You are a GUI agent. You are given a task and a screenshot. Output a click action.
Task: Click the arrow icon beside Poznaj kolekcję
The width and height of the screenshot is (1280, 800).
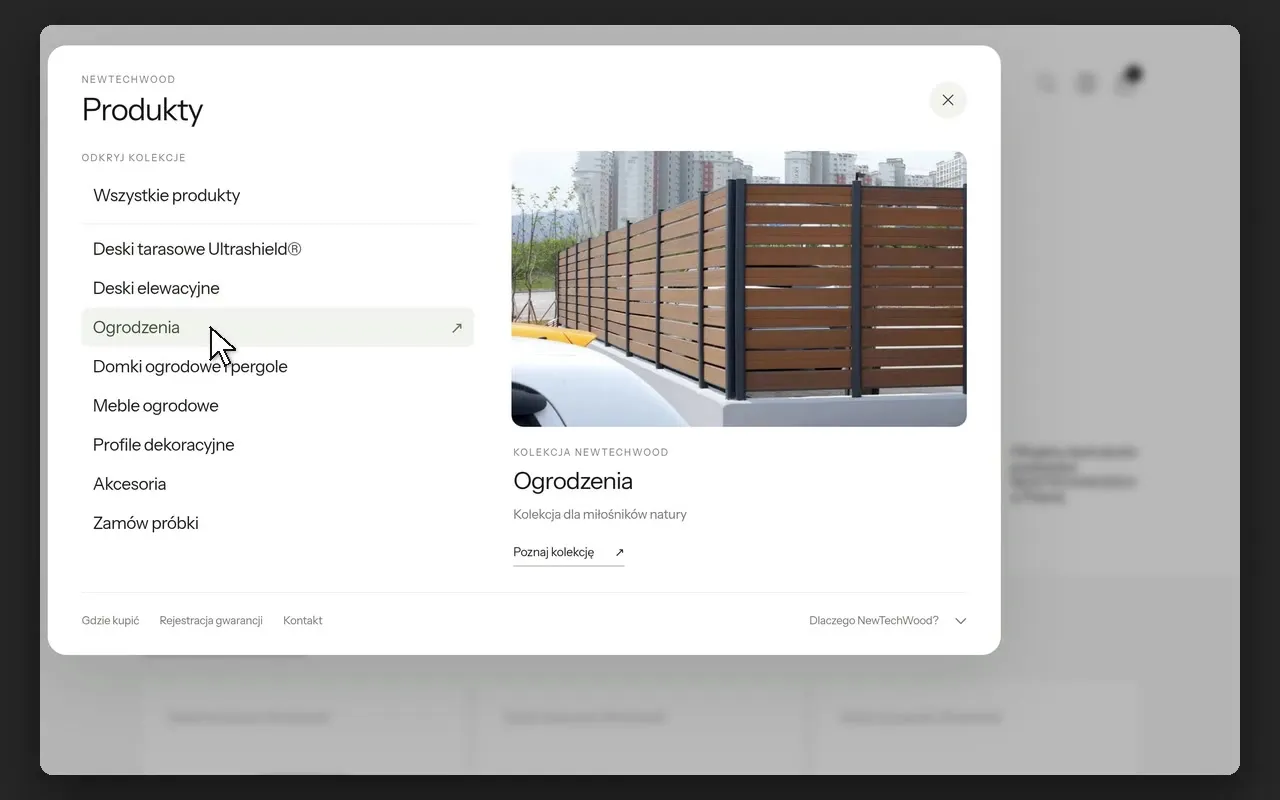(x=619, y=552)
